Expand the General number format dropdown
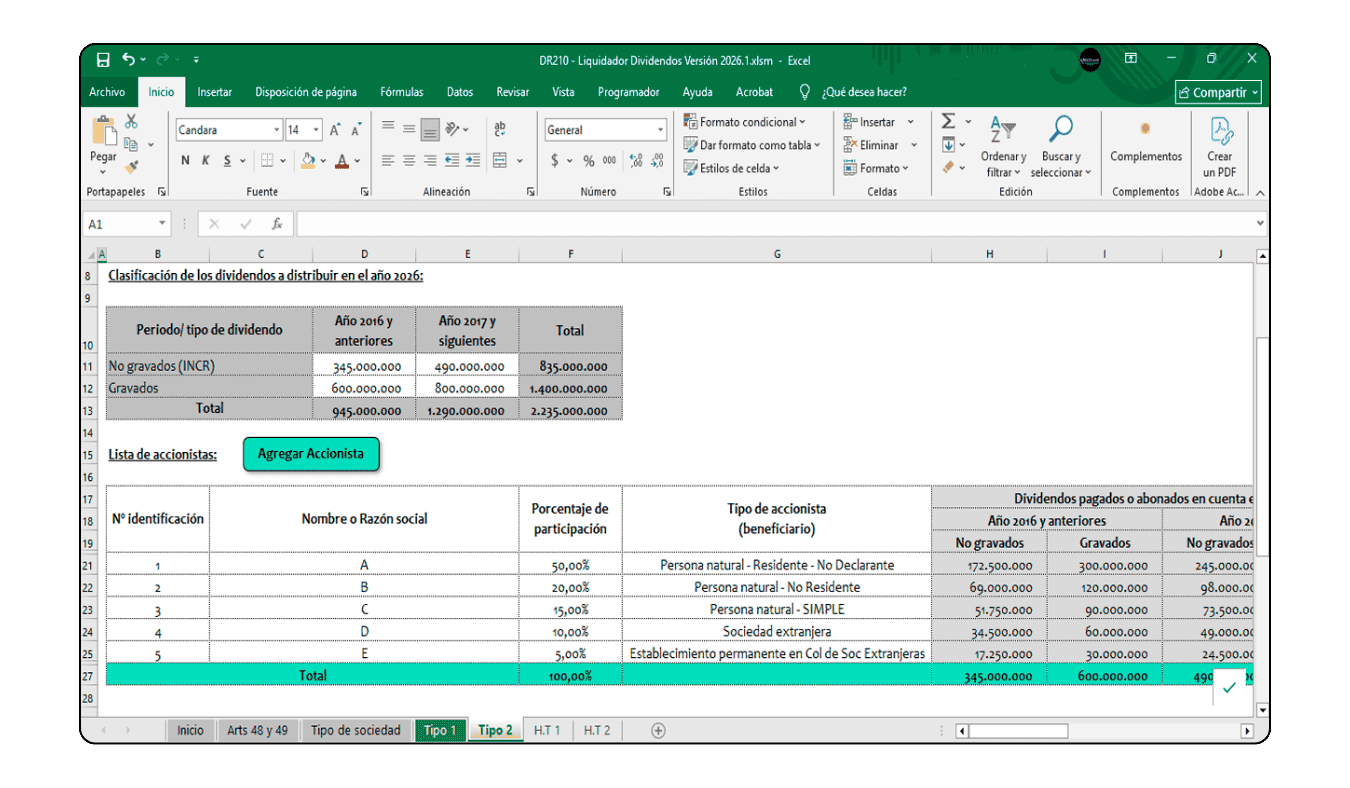Screen dimensions: 1350x788 (660, 130)
